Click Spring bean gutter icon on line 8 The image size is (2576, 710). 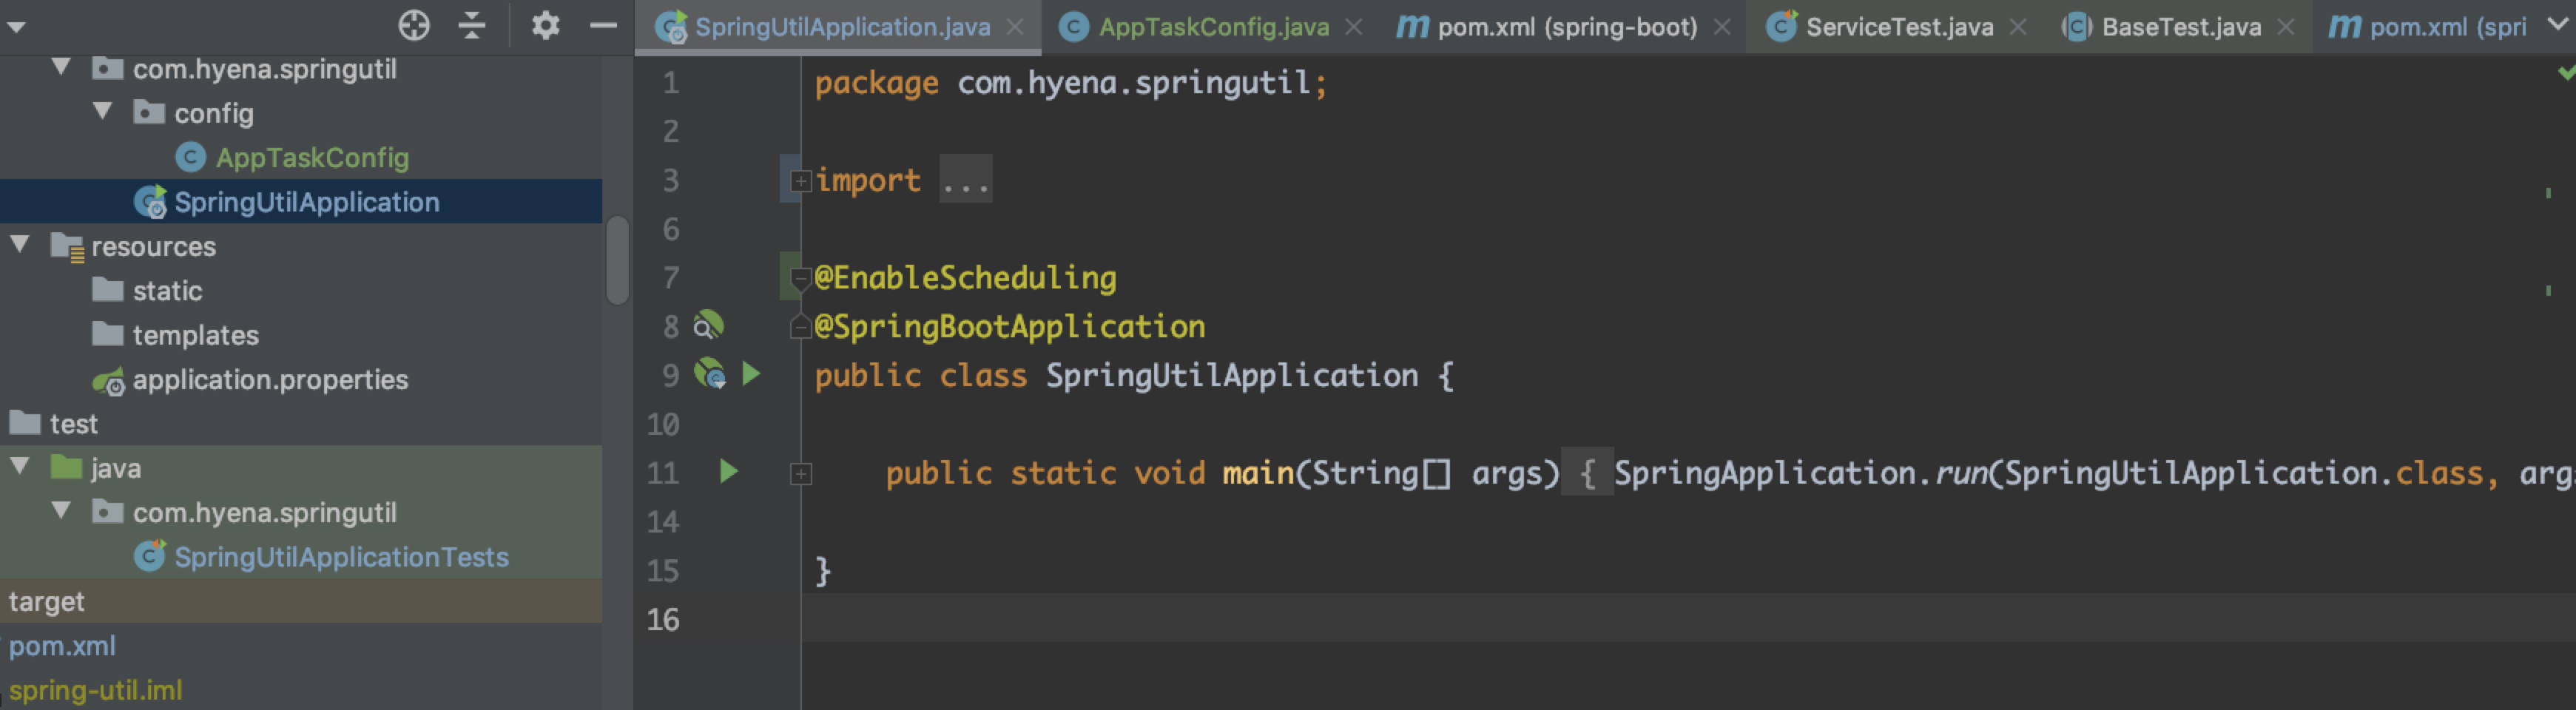click(708, 325)
